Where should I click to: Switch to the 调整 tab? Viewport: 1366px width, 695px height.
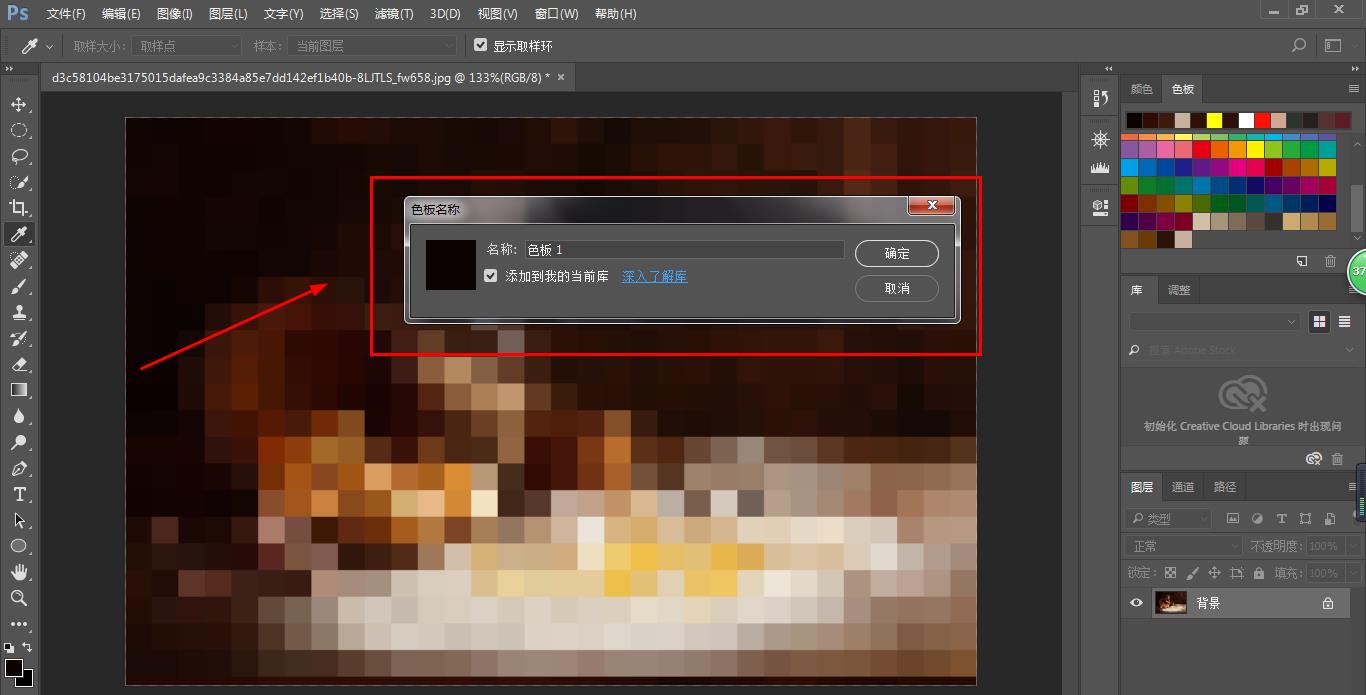(x=1179, y=290)
